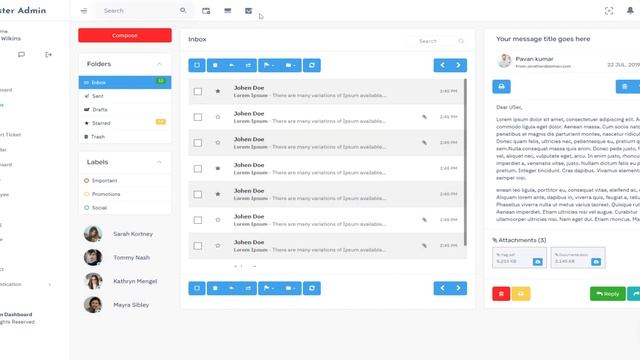This screenshot has width=640, height=360.
Task: Go to previous page using arrow above email list
Action: click(x=442, y=65)
